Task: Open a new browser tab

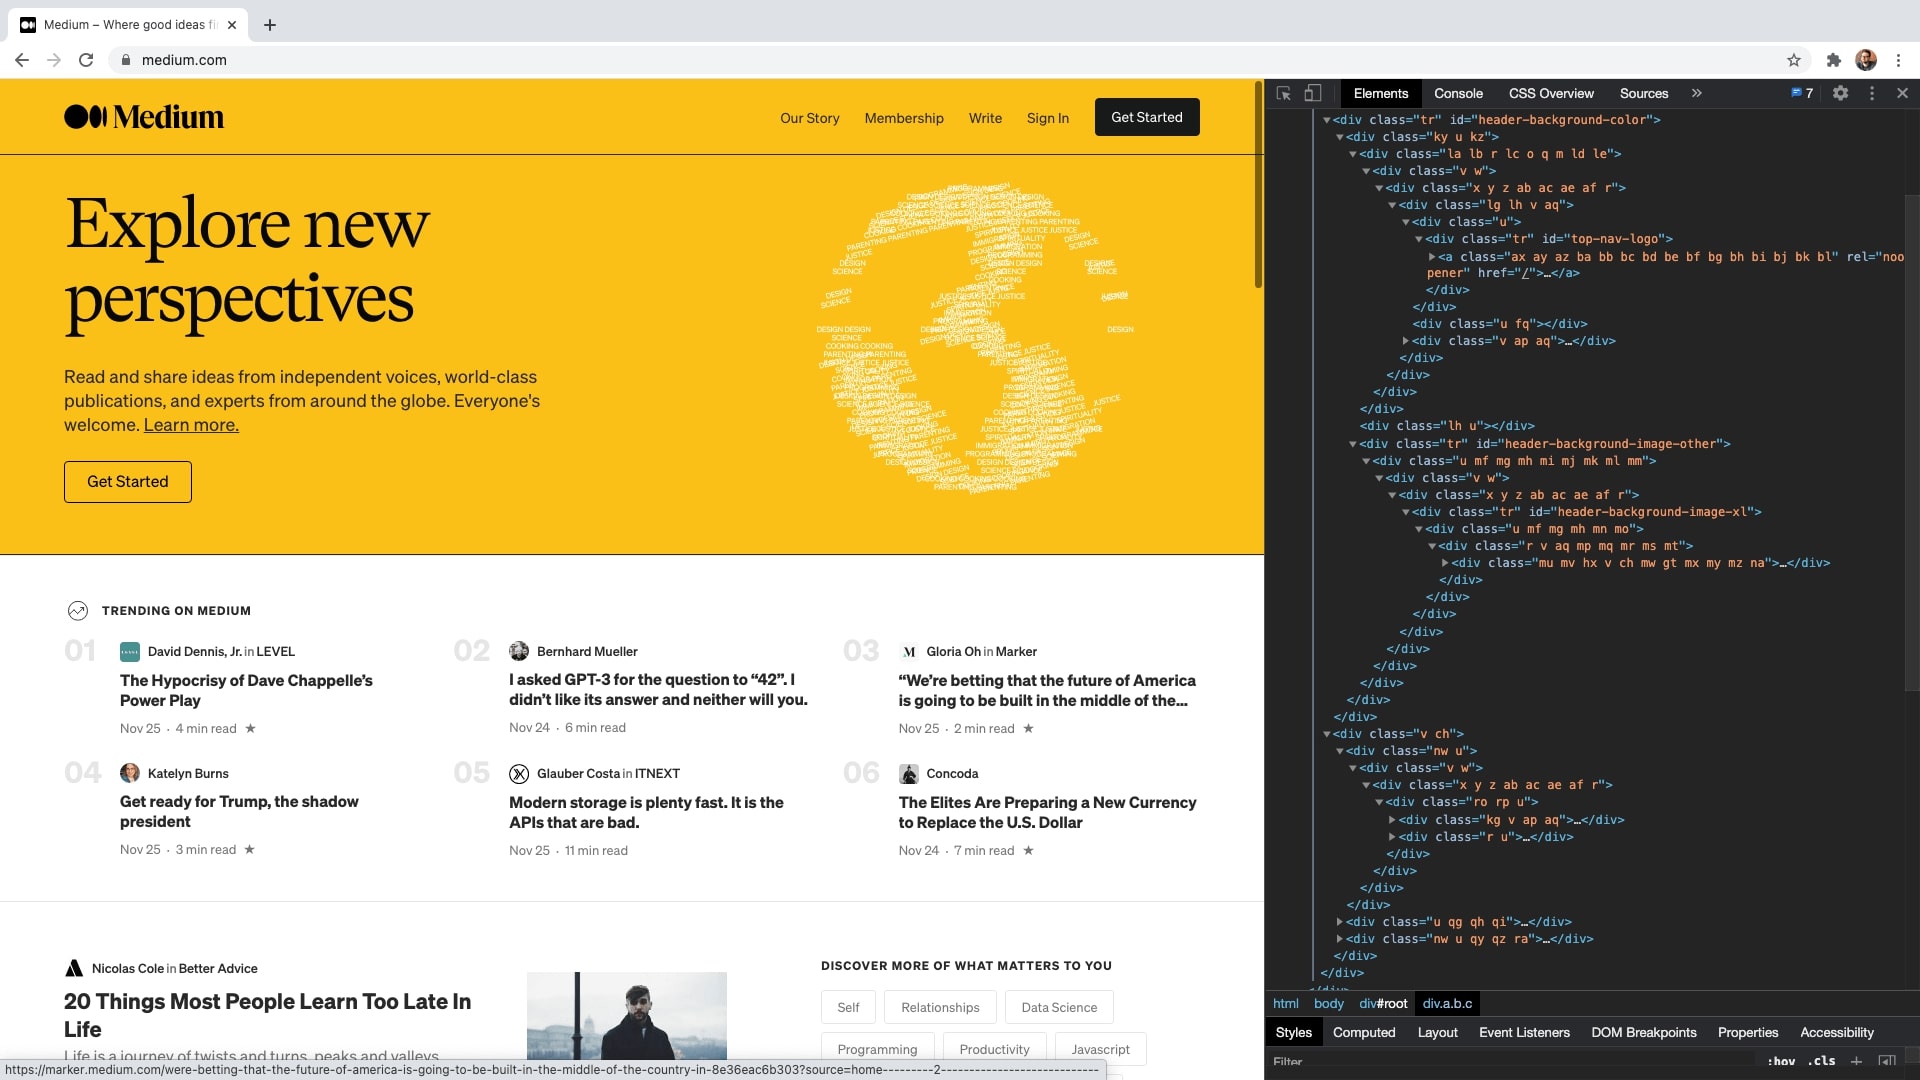Action: [270, 25]
